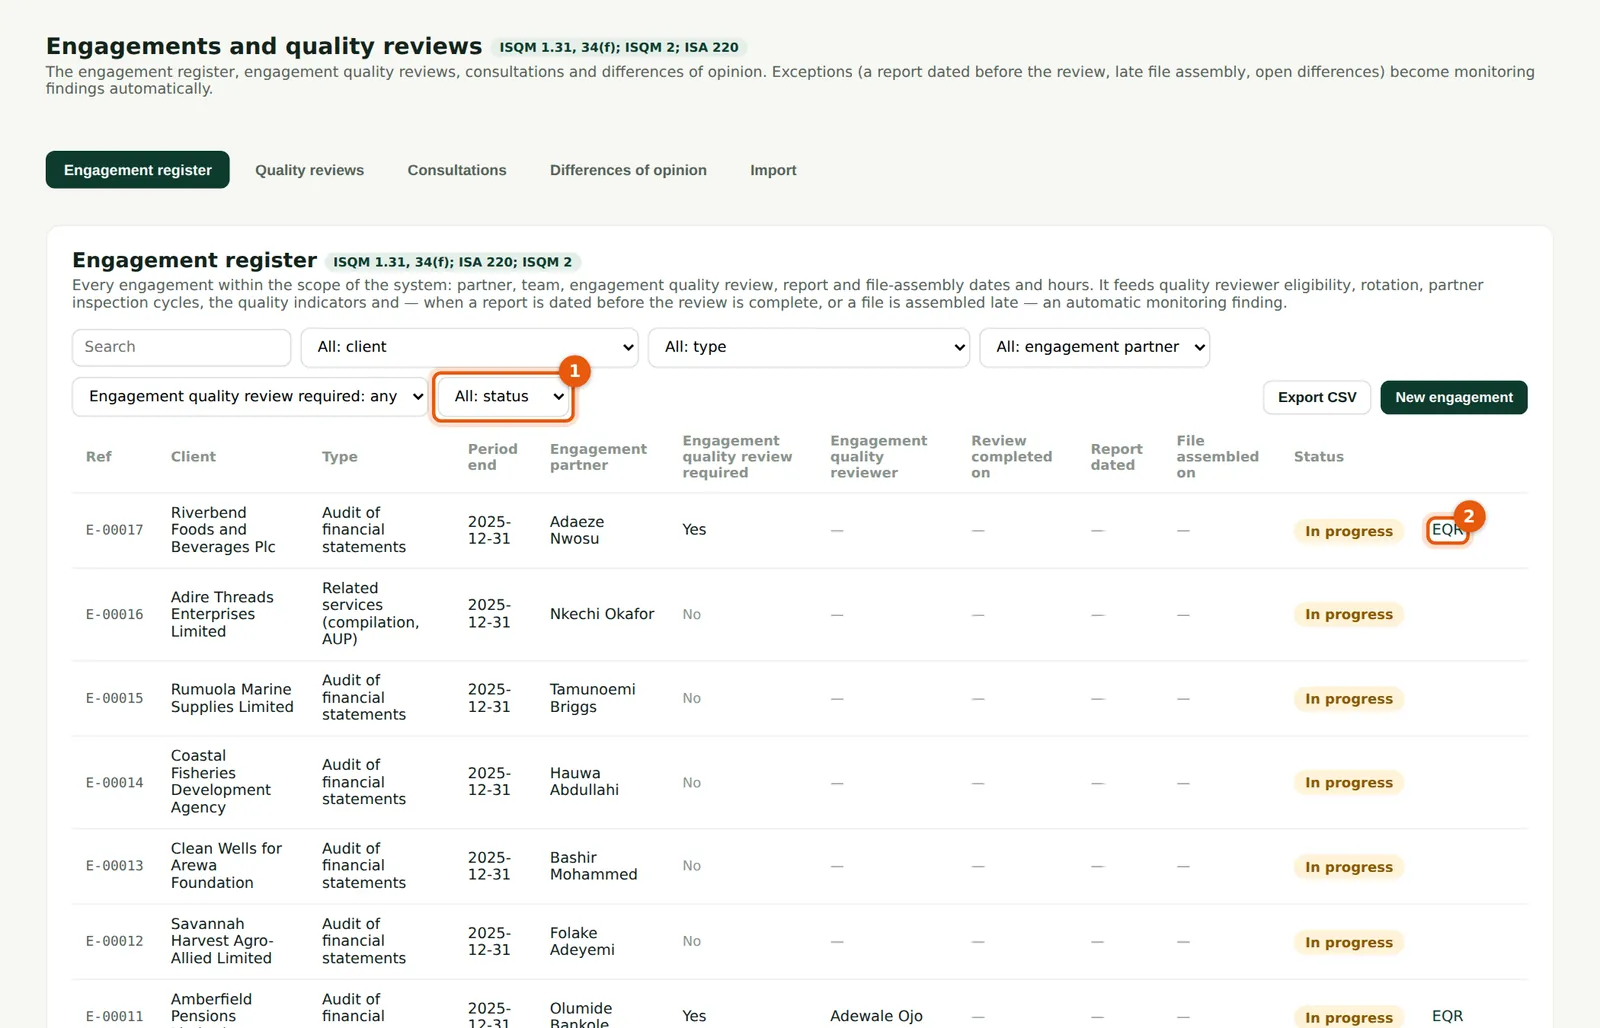Click In progress status for E-00015
Screen dimensions: 1600x1028
pos(1348,699)
